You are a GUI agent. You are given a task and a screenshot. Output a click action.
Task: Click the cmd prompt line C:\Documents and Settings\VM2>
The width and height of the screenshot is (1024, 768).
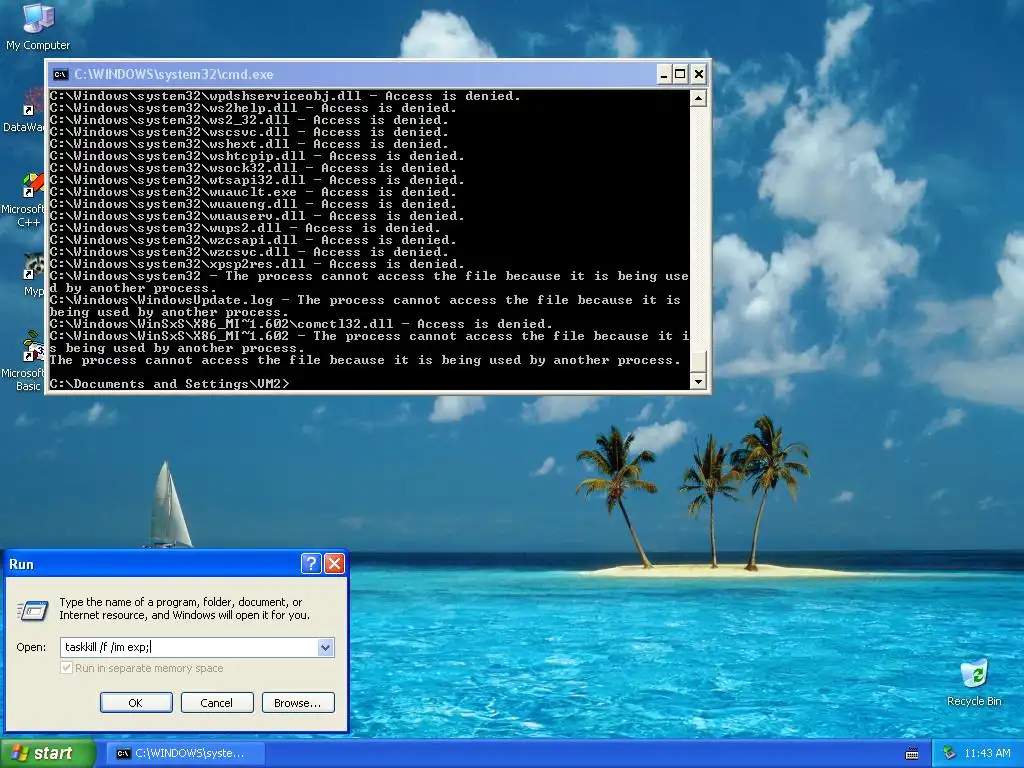pyautogui.click(x=170, y=384)
